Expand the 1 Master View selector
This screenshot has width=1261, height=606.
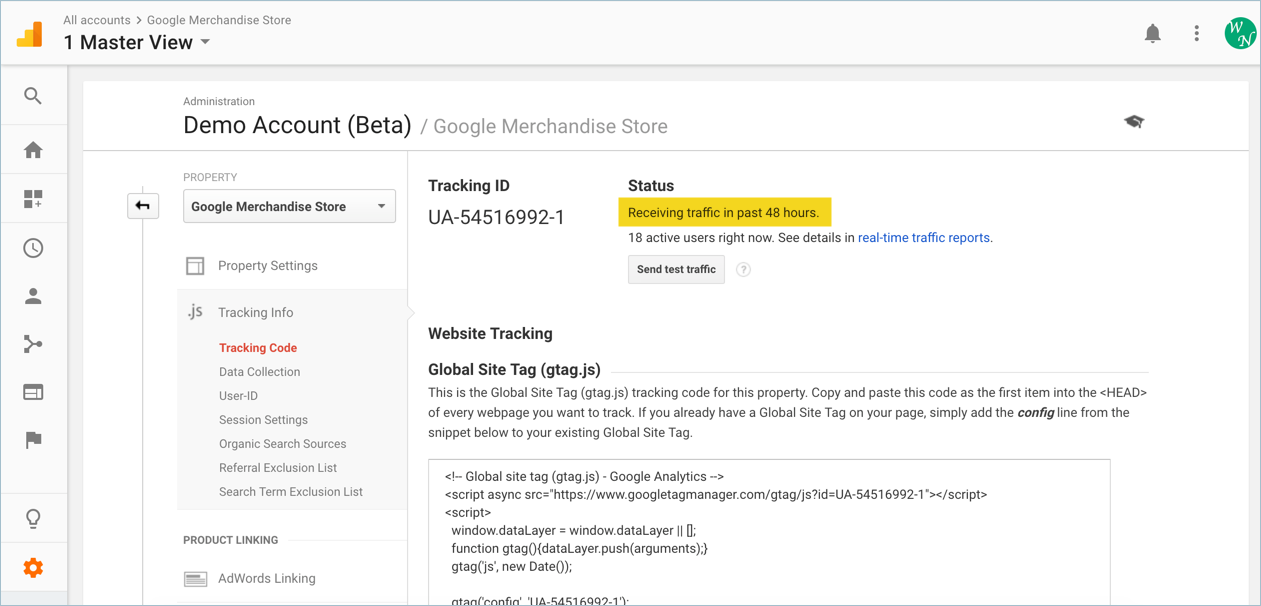137,42
